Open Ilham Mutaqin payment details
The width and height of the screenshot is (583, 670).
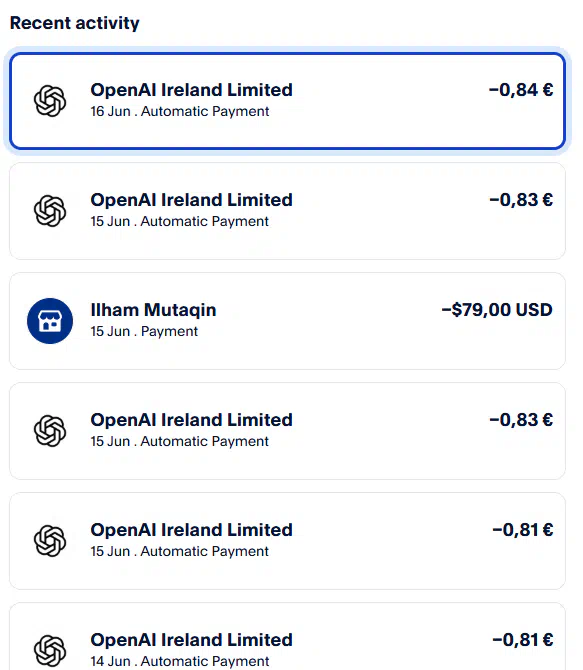point(287,321)
